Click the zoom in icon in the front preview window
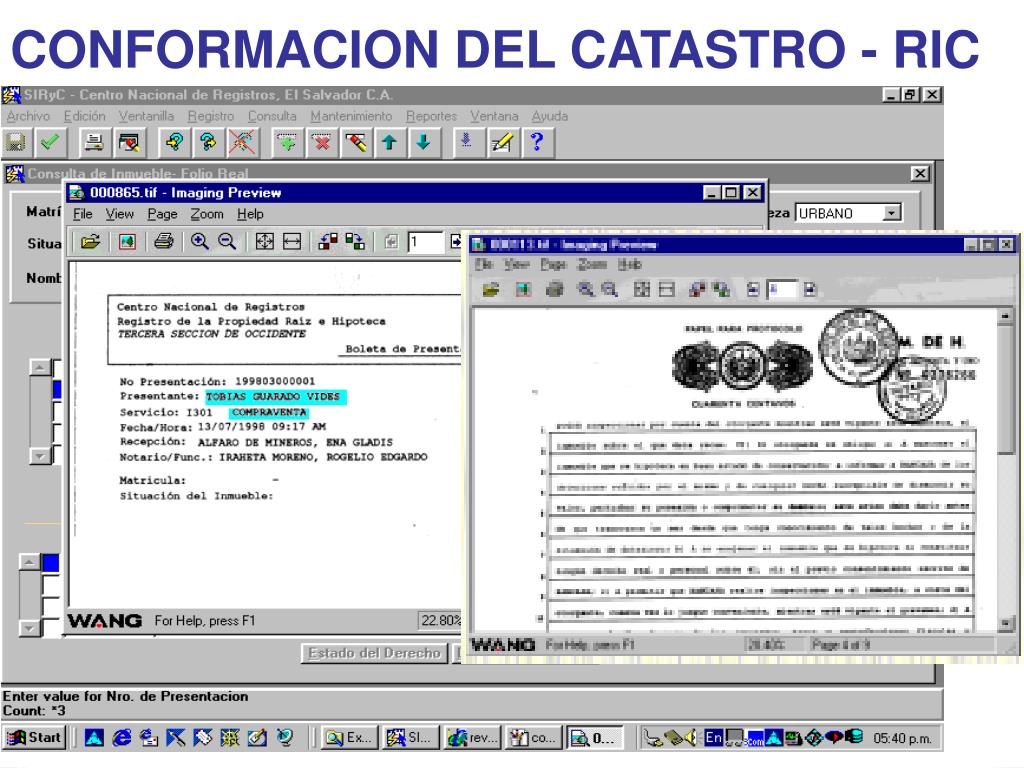Viewport: 1024px width, 768px height. [586, 289]
